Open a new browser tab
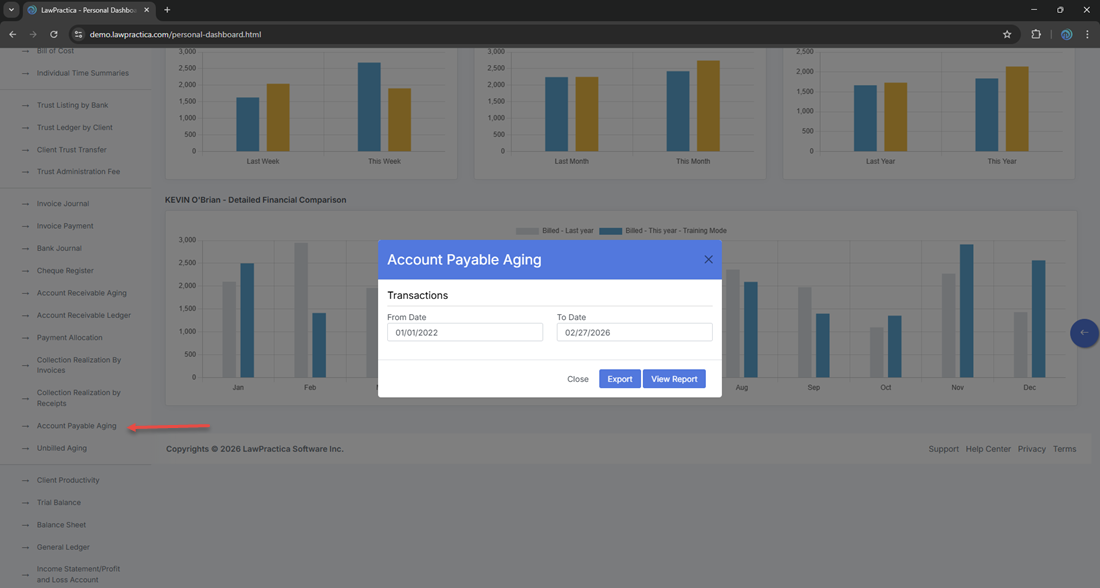The height and width of the screenshot is (588, 1100). click(x=167, y=10)
